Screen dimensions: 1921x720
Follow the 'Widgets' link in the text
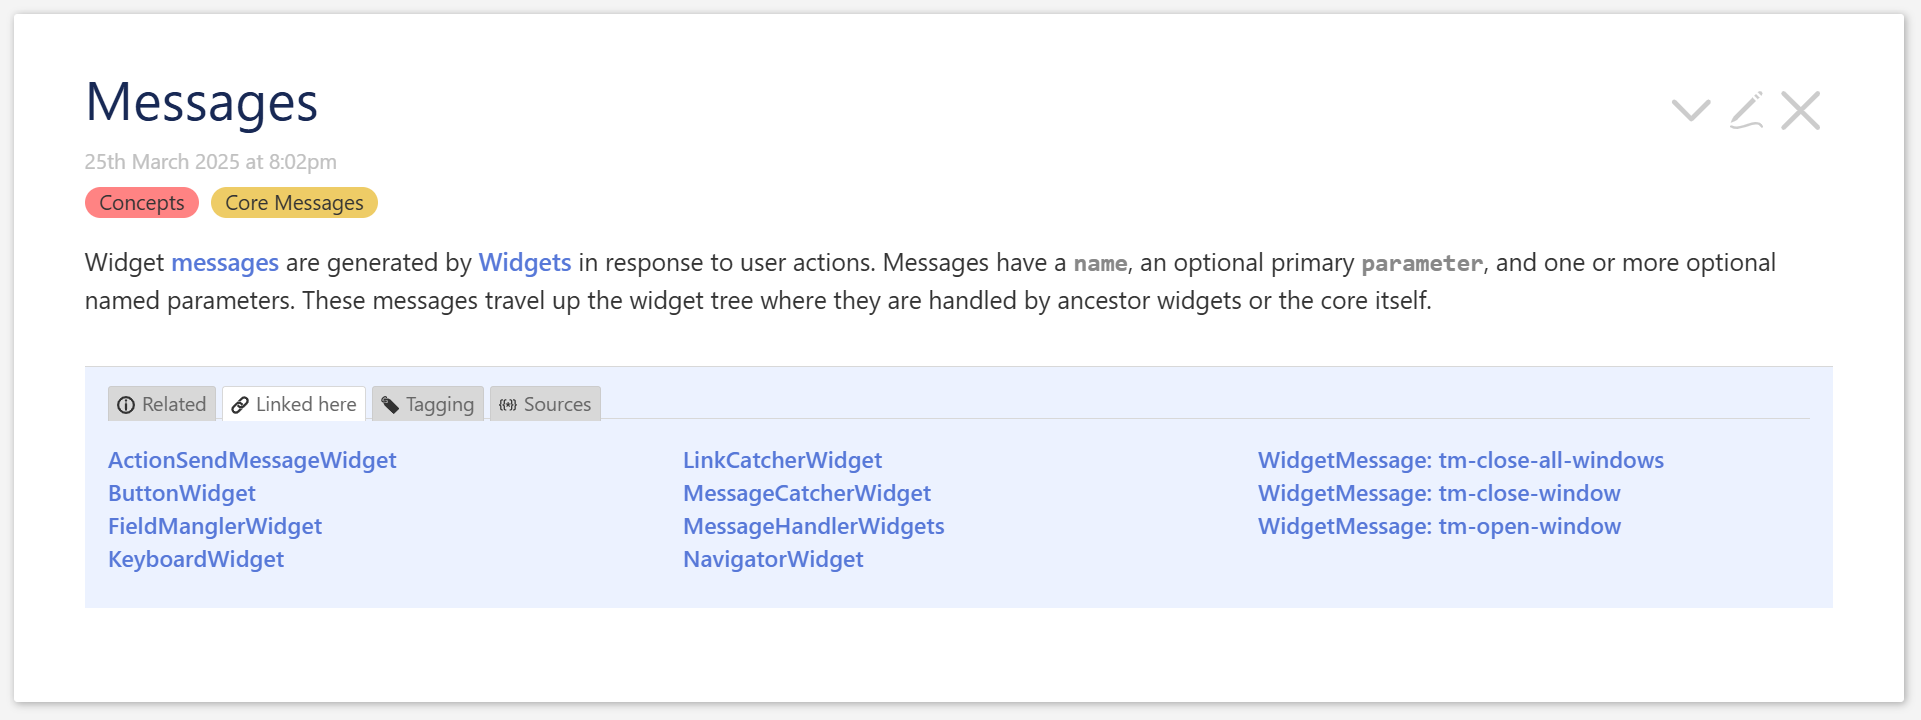[525, 263]
